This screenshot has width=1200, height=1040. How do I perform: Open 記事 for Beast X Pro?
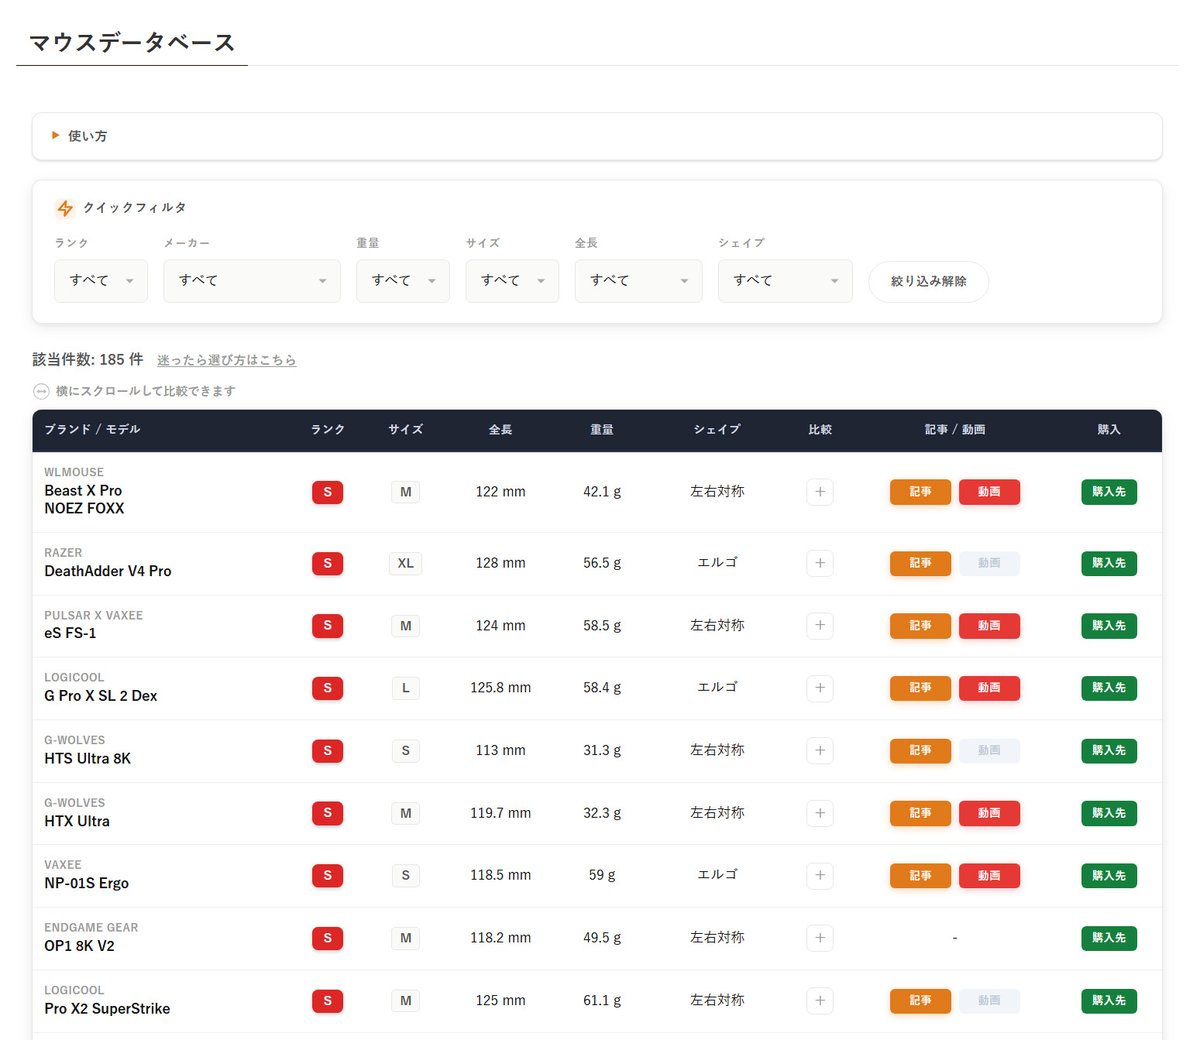[920, 492]
